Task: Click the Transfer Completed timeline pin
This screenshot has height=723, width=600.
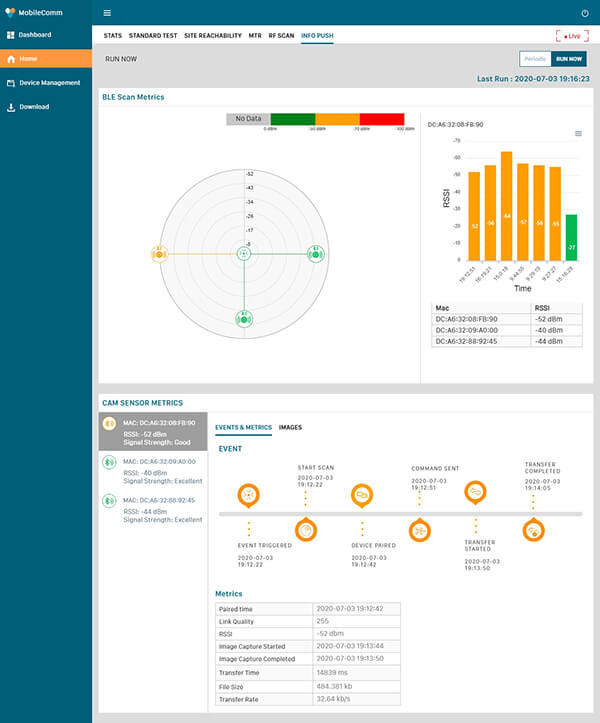Action: tap(535, 530)
